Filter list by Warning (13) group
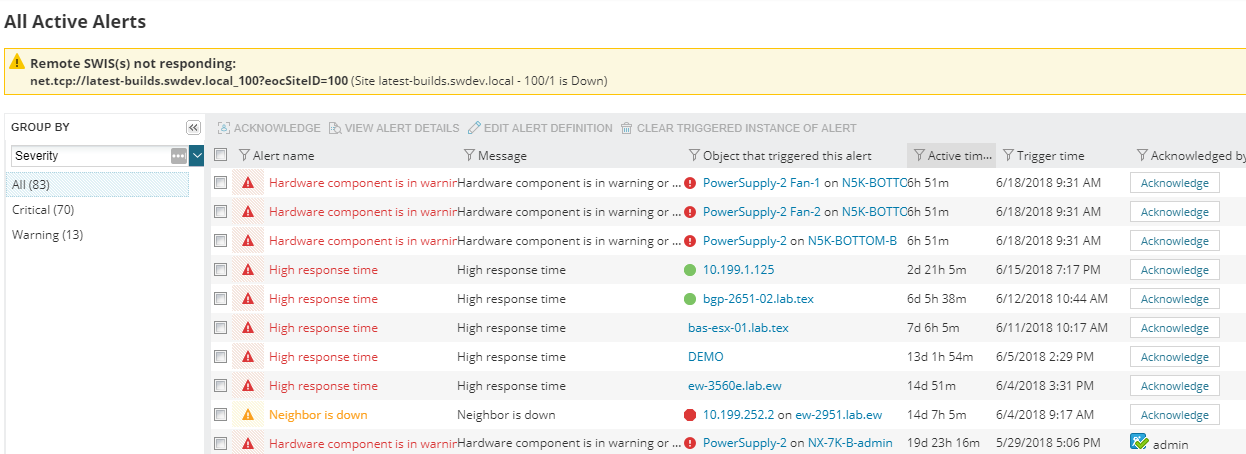1246x454 pixels. point(47,235)
